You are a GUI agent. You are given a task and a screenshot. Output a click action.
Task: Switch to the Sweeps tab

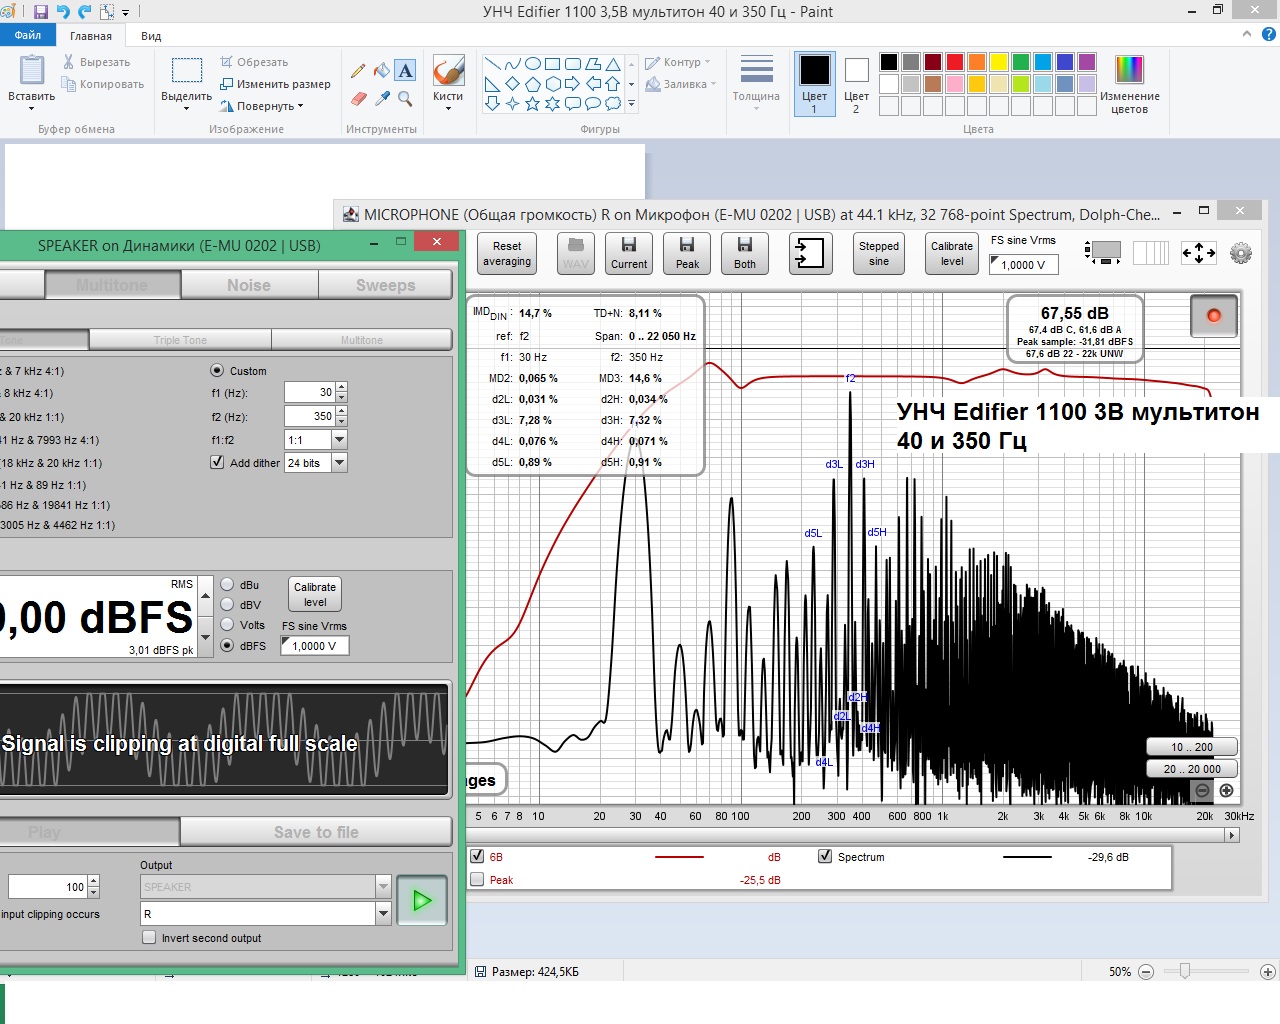(385, 286)
